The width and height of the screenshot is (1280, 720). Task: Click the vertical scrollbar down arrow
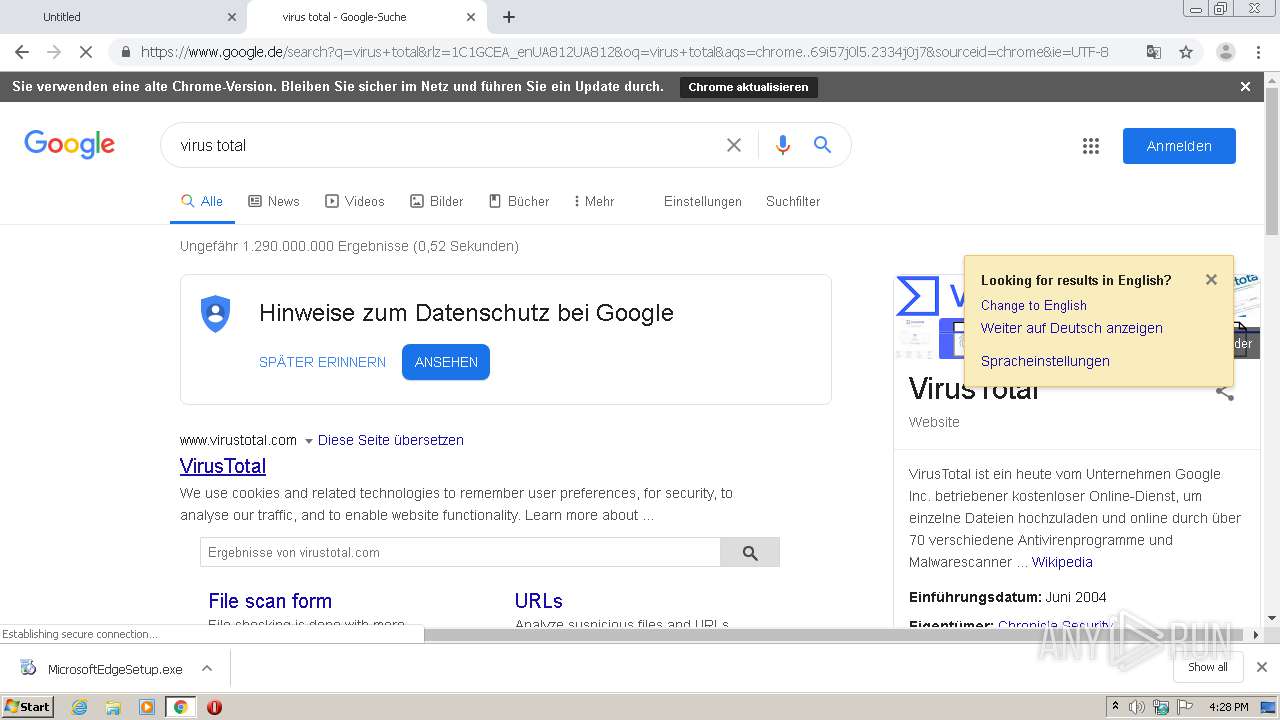[x=1272, y=619]
